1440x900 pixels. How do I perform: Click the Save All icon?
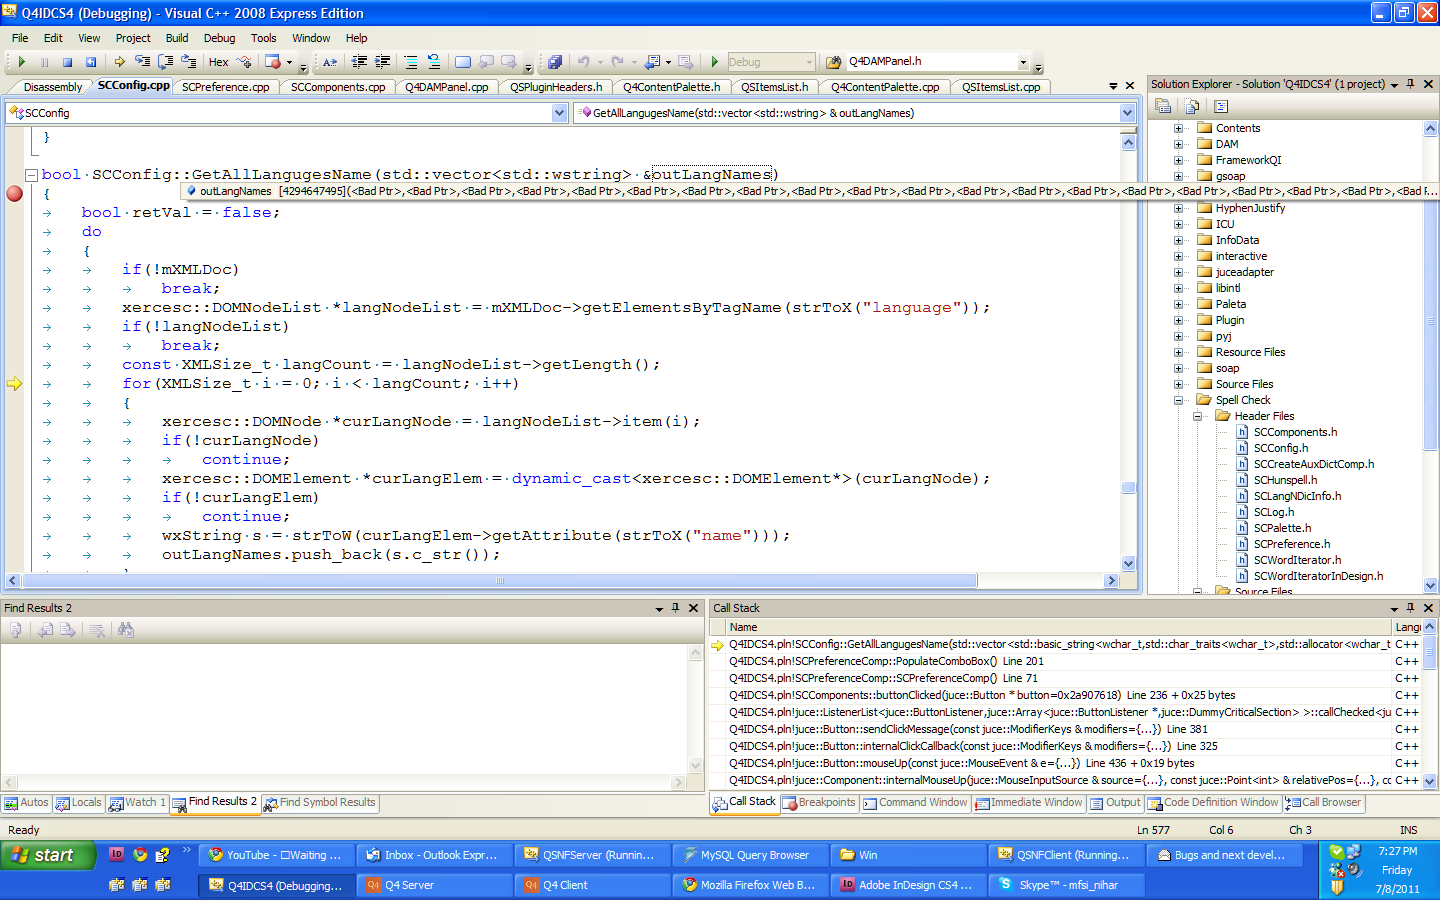[x=555, y=62]
